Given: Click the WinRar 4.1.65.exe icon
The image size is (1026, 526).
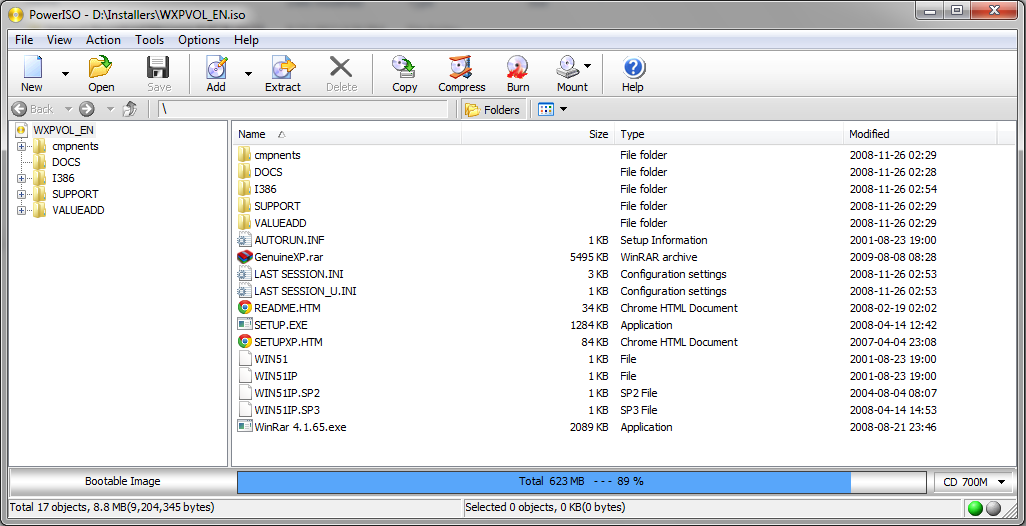Looking at the screenshot, I should click(x=245, y=427).
